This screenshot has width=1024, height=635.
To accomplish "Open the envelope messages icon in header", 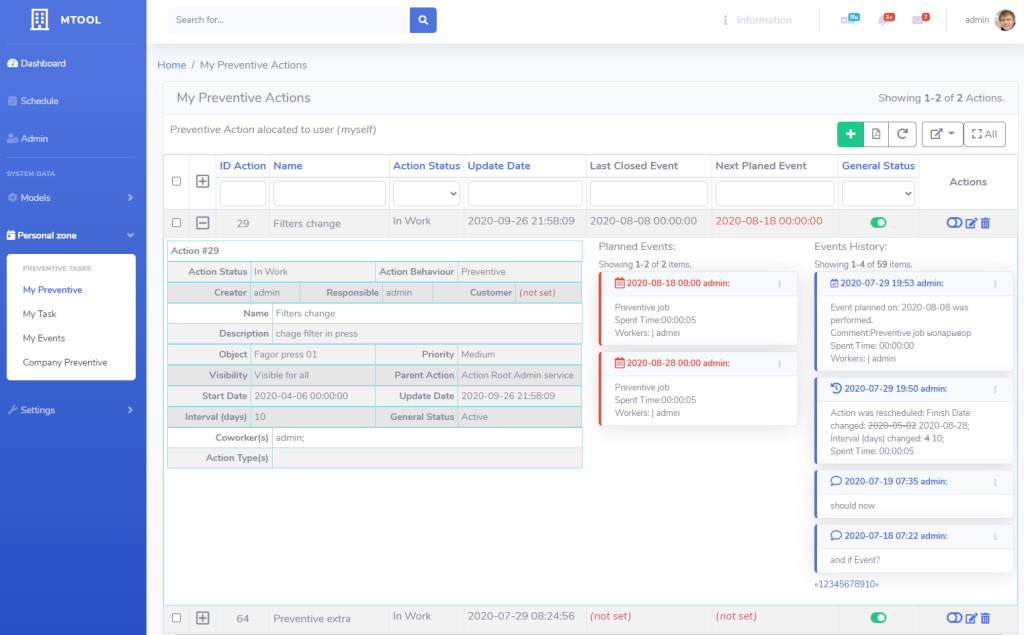I will 919,20.
